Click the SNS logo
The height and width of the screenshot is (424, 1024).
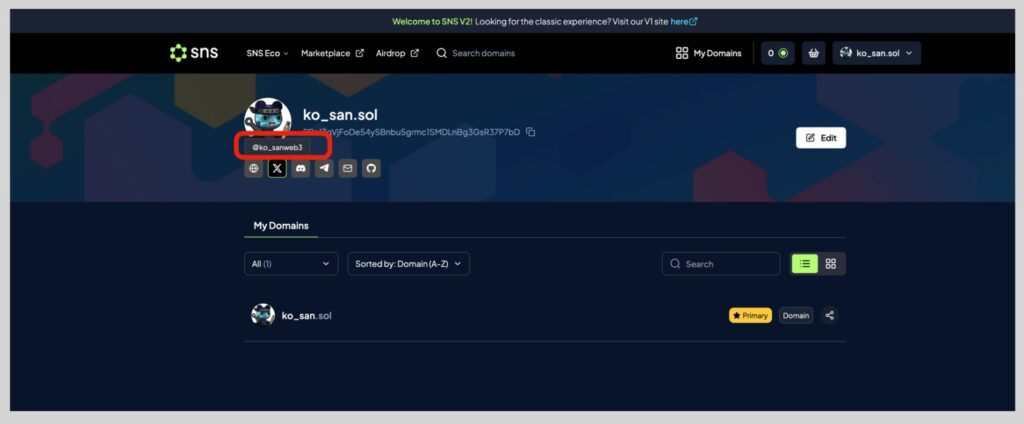[194, 53]
